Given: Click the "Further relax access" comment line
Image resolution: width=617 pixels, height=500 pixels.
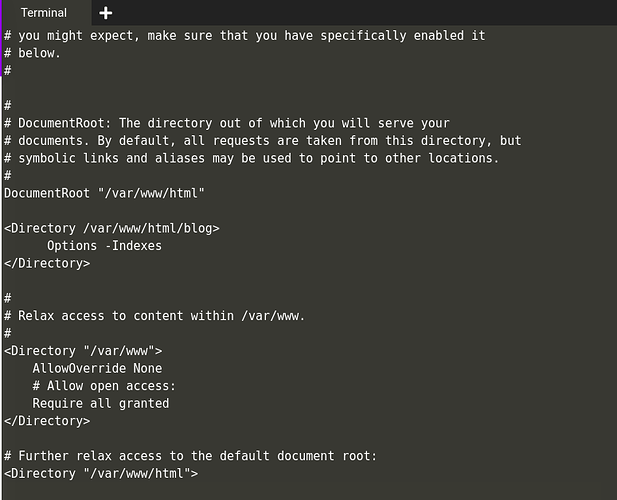Looking at the screenshot, I should coord(190,456).
